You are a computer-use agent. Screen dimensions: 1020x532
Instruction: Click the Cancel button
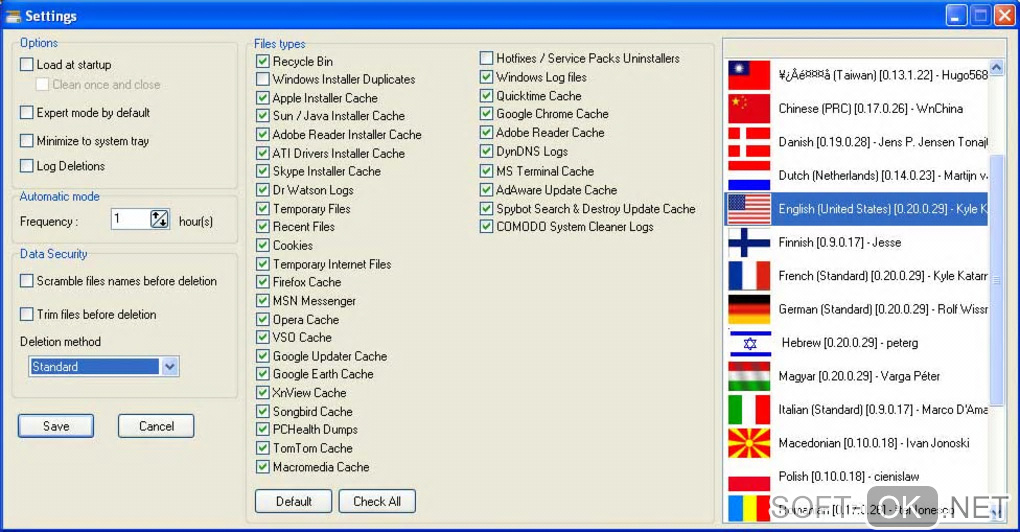point(156,426)
